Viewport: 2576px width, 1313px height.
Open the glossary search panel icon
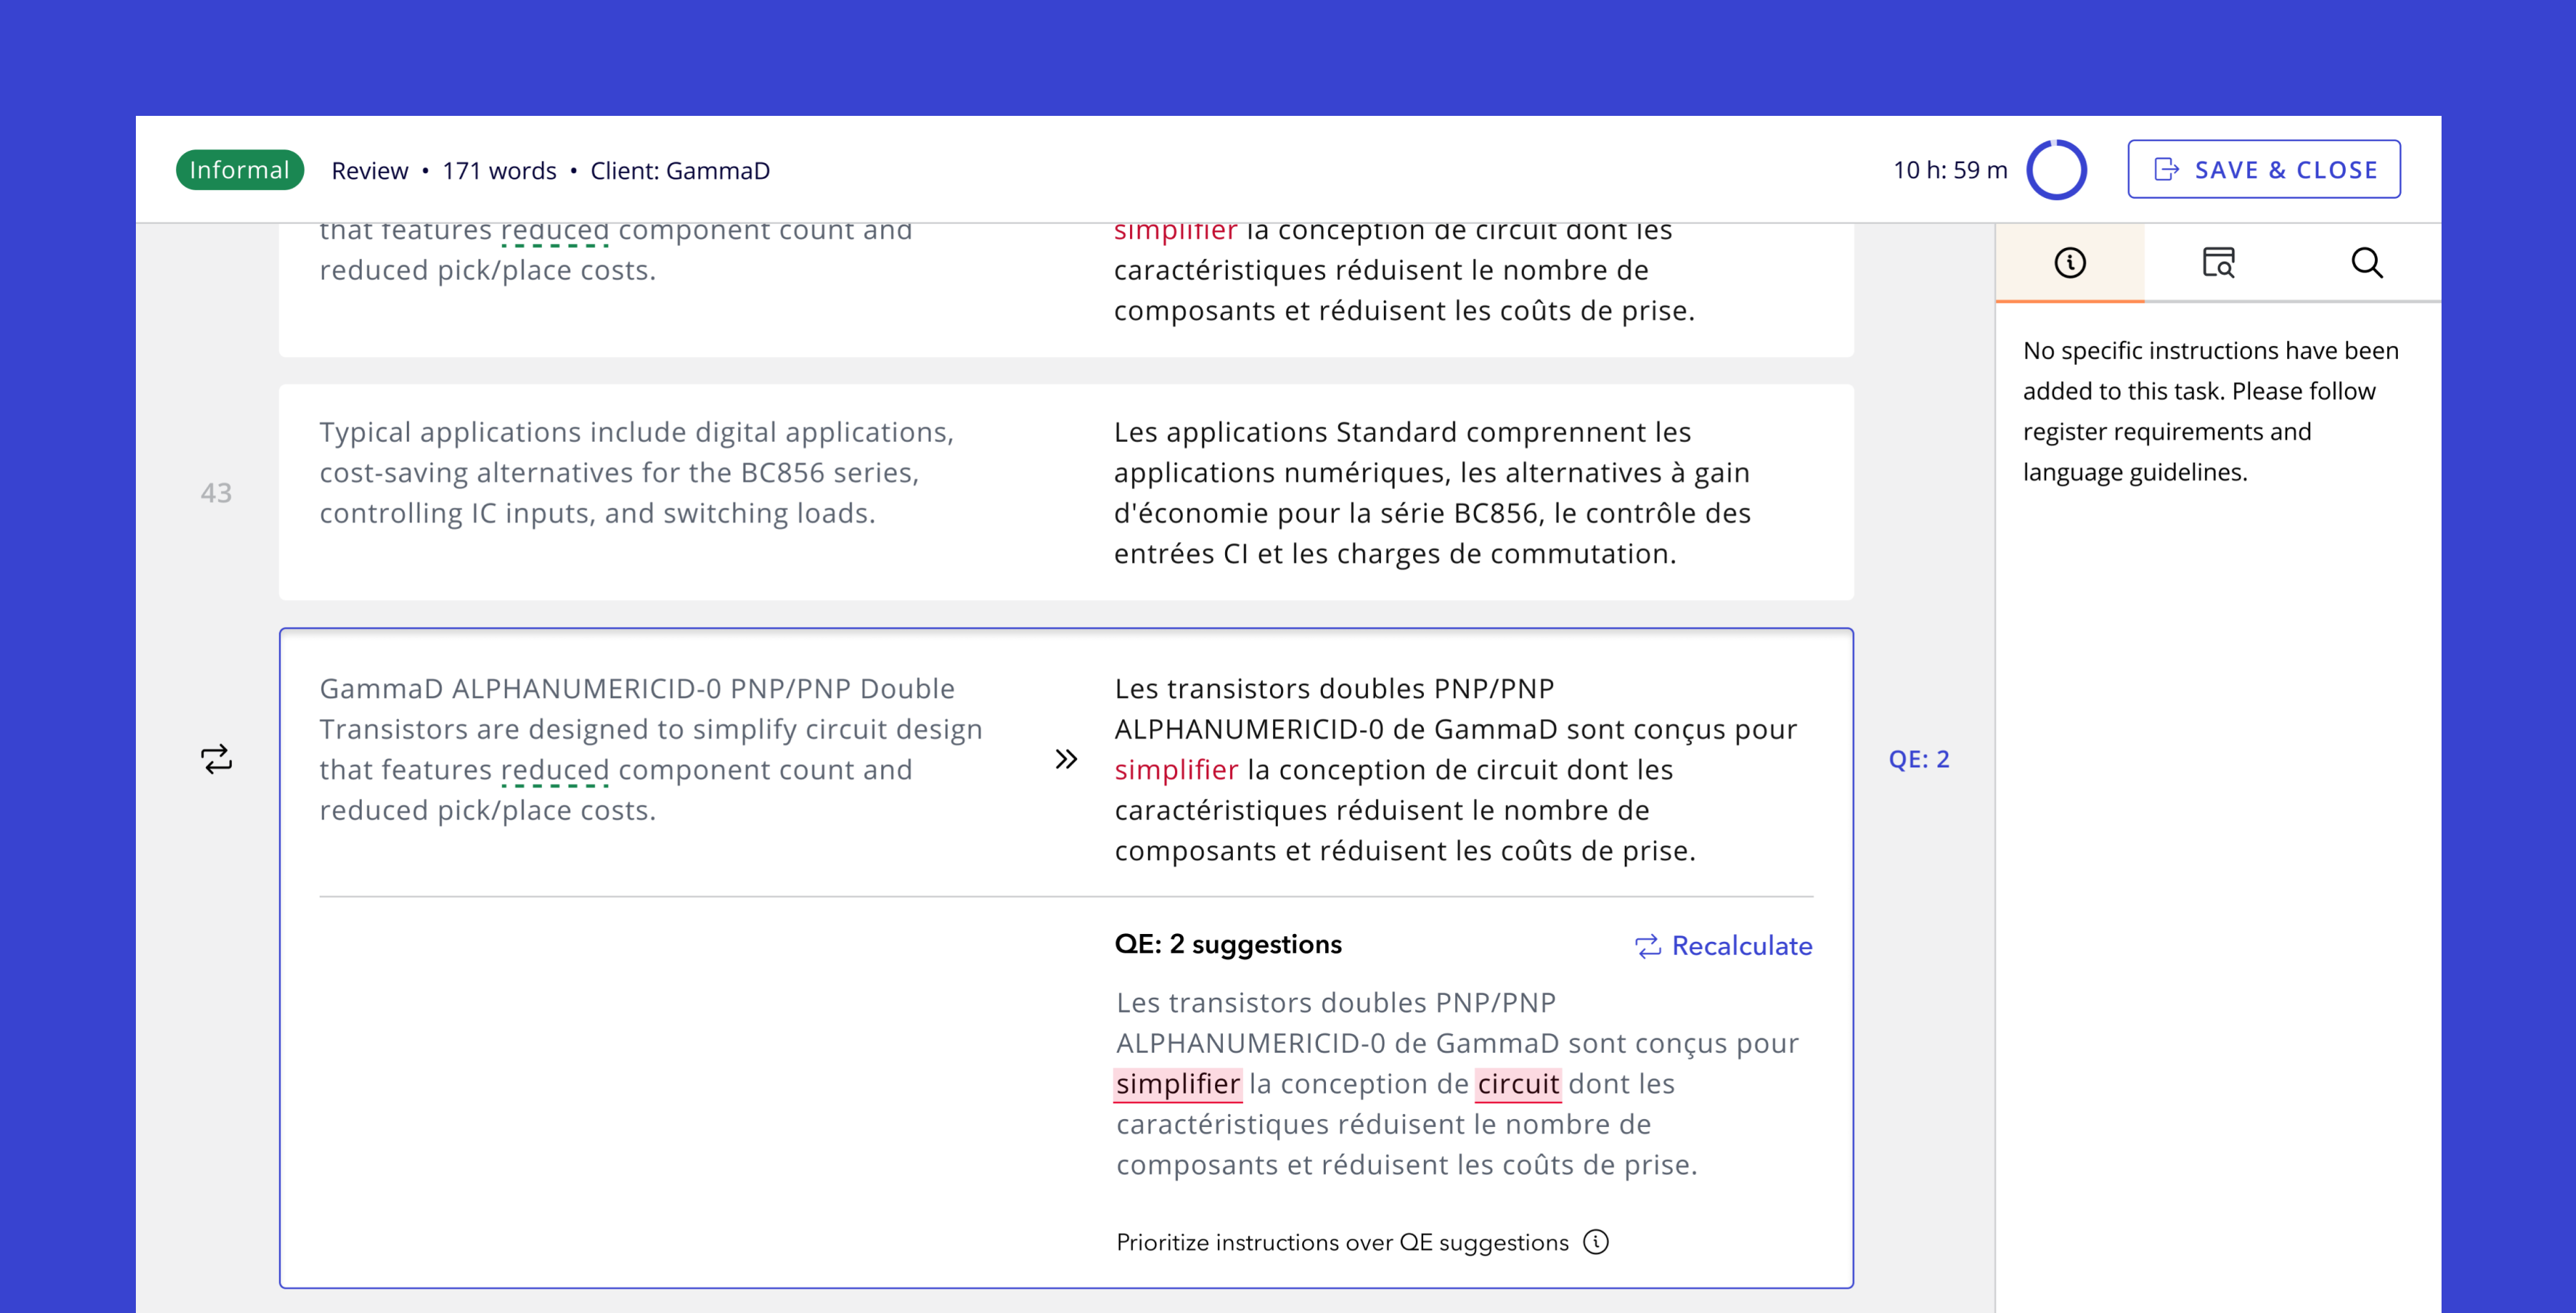[x=2218, y=263]
